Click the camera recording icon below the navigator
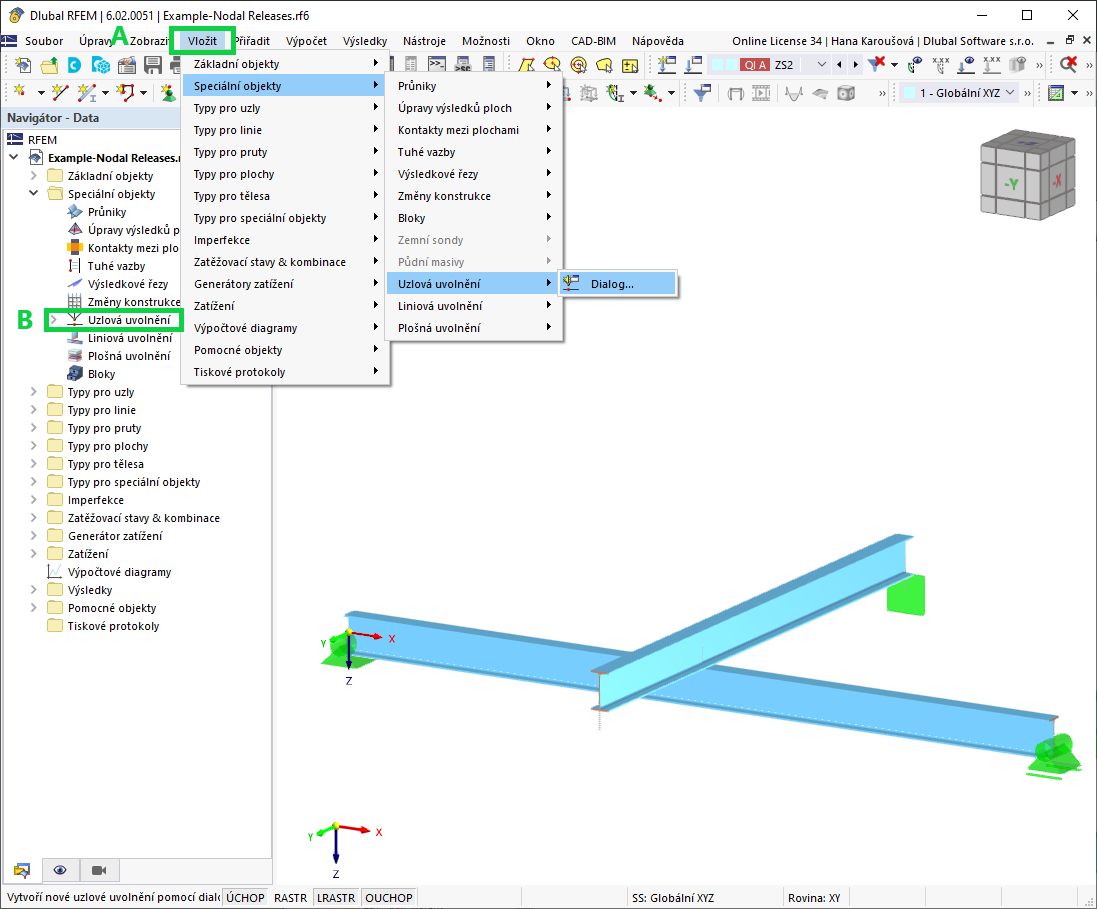Image resolution: width=1097 pixels, height=909 pixels. point(98,871)
